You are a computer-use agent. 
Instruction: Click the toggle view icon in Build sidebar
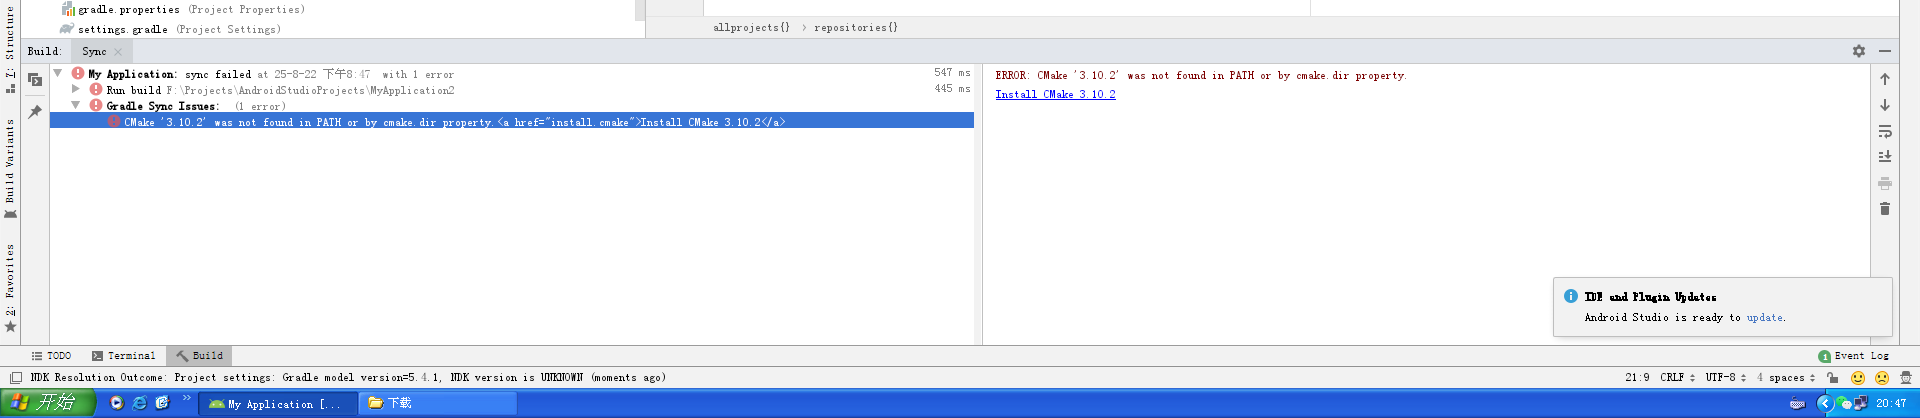(35, 80)
